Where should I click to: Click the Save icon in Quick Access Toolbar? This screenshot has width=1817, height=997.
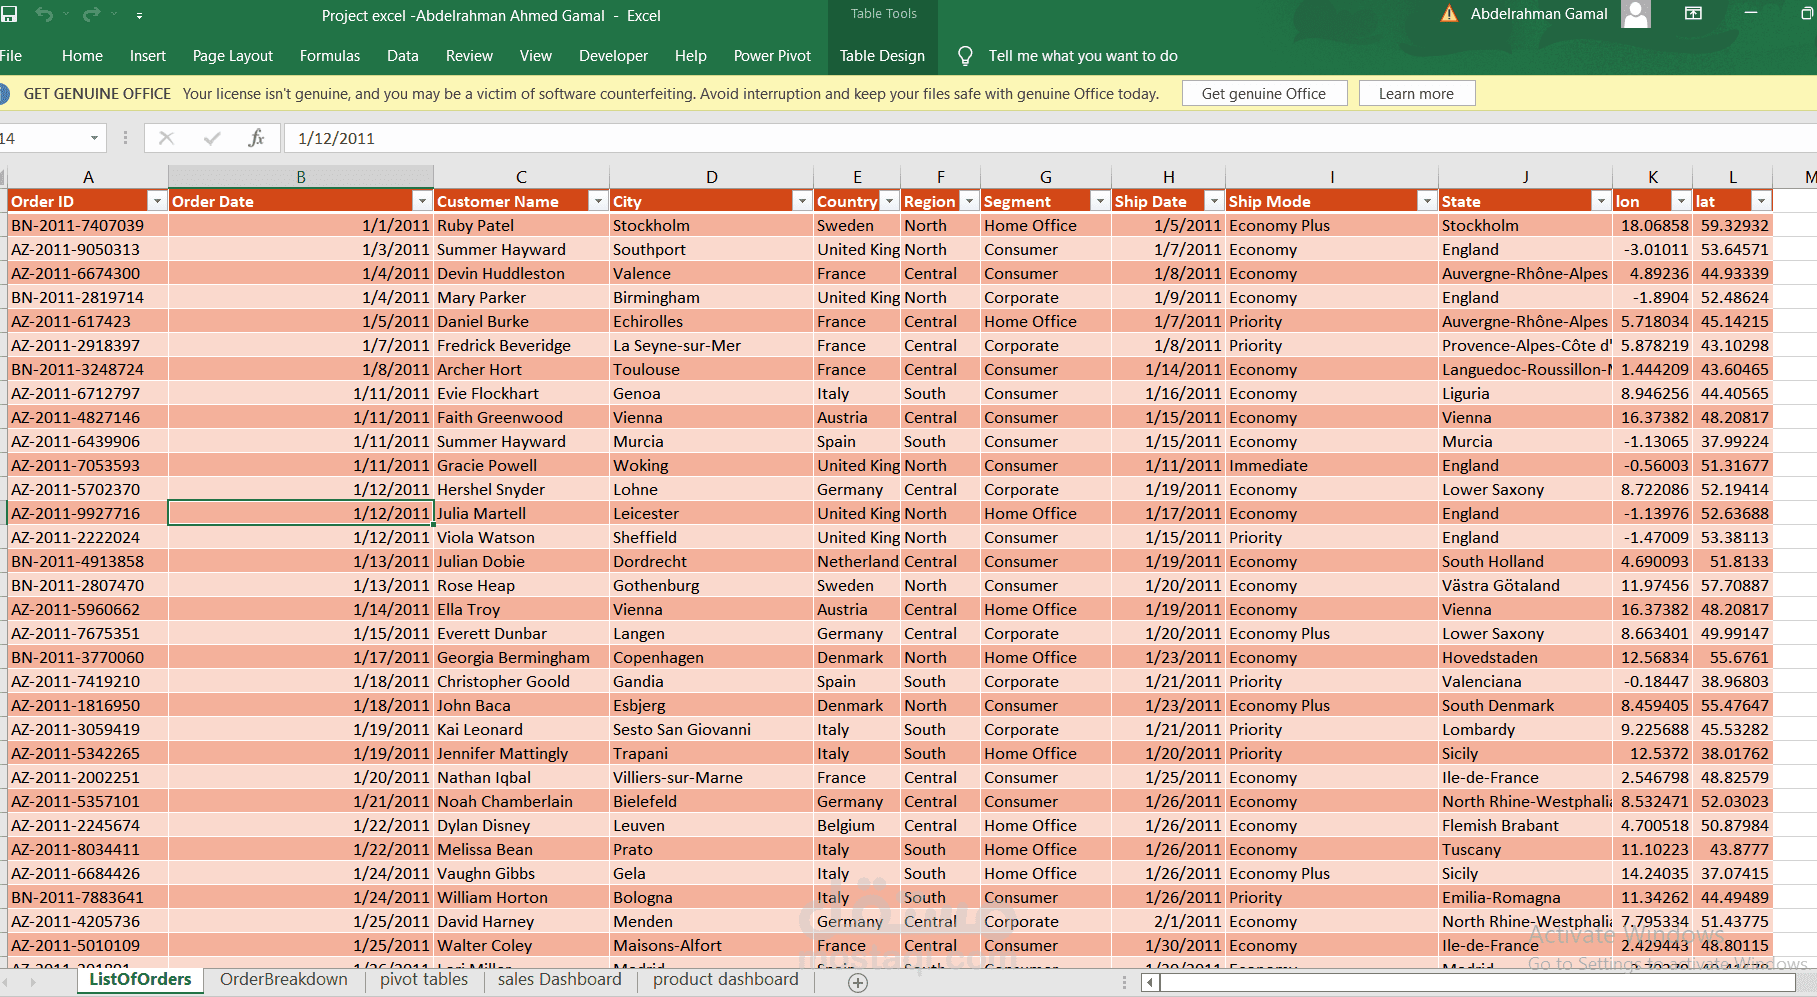(x=11, y=14)
